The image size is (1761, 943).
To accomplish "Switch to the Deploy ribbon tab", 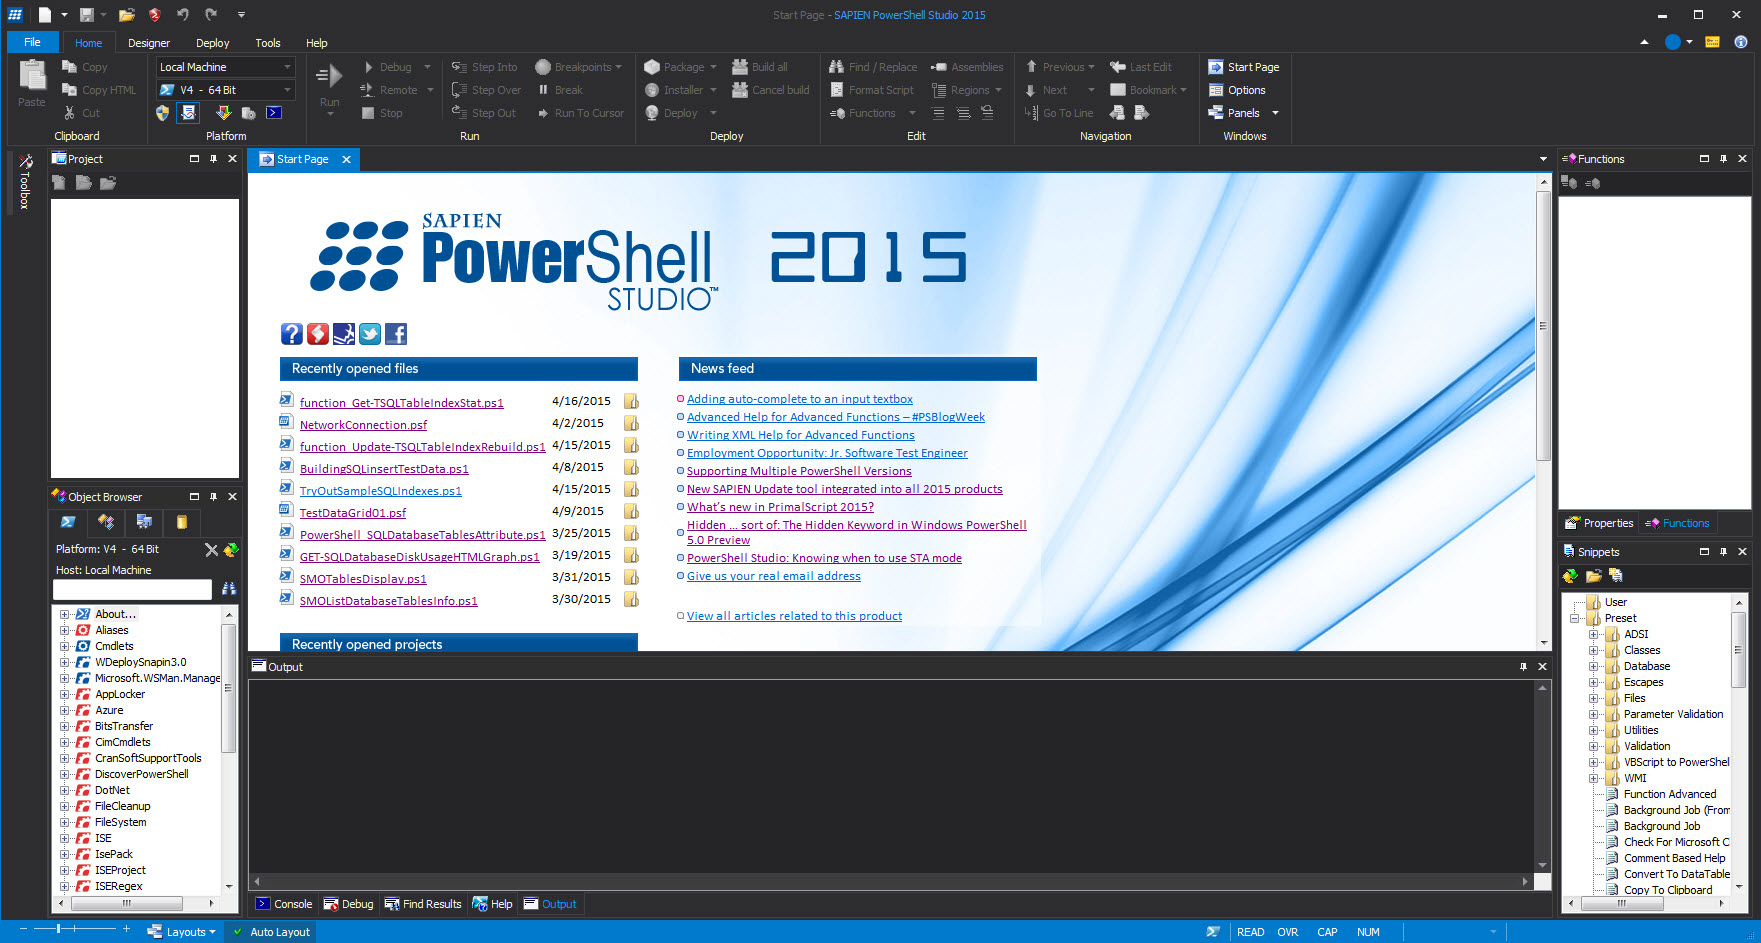I will pos(212,43).
